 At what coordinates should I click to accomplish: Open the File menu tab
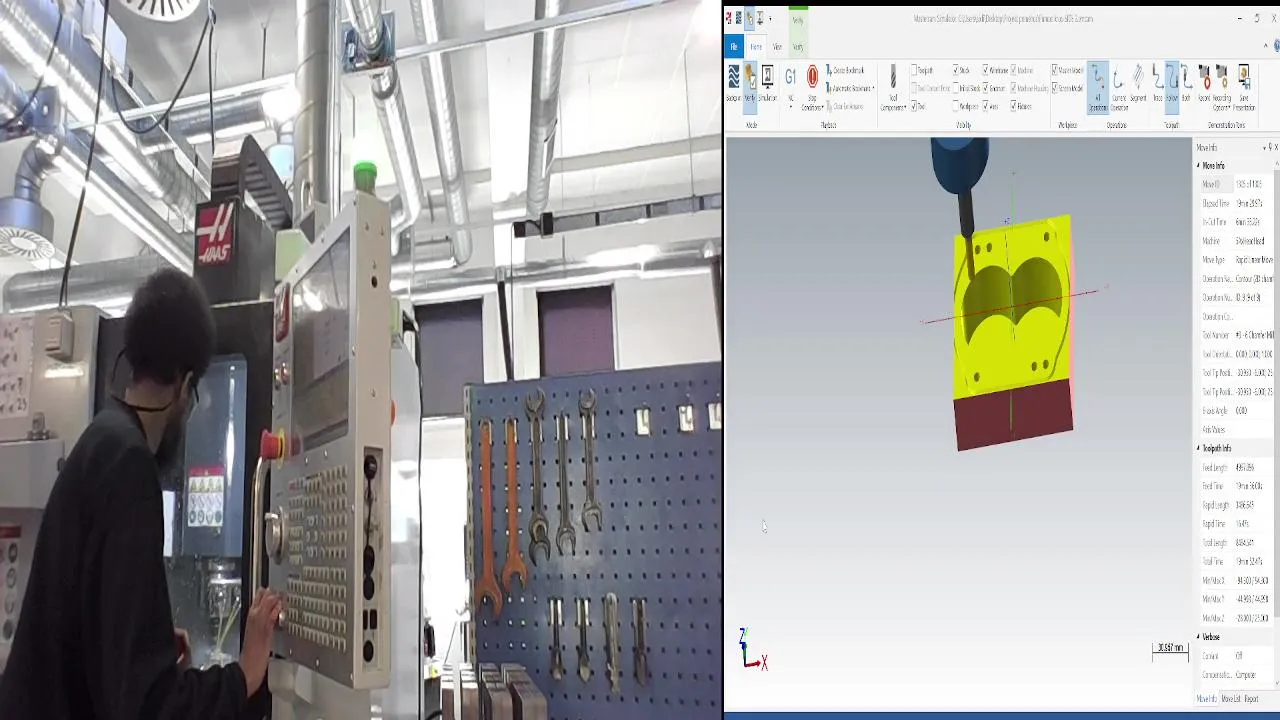[x=733, y=46]
